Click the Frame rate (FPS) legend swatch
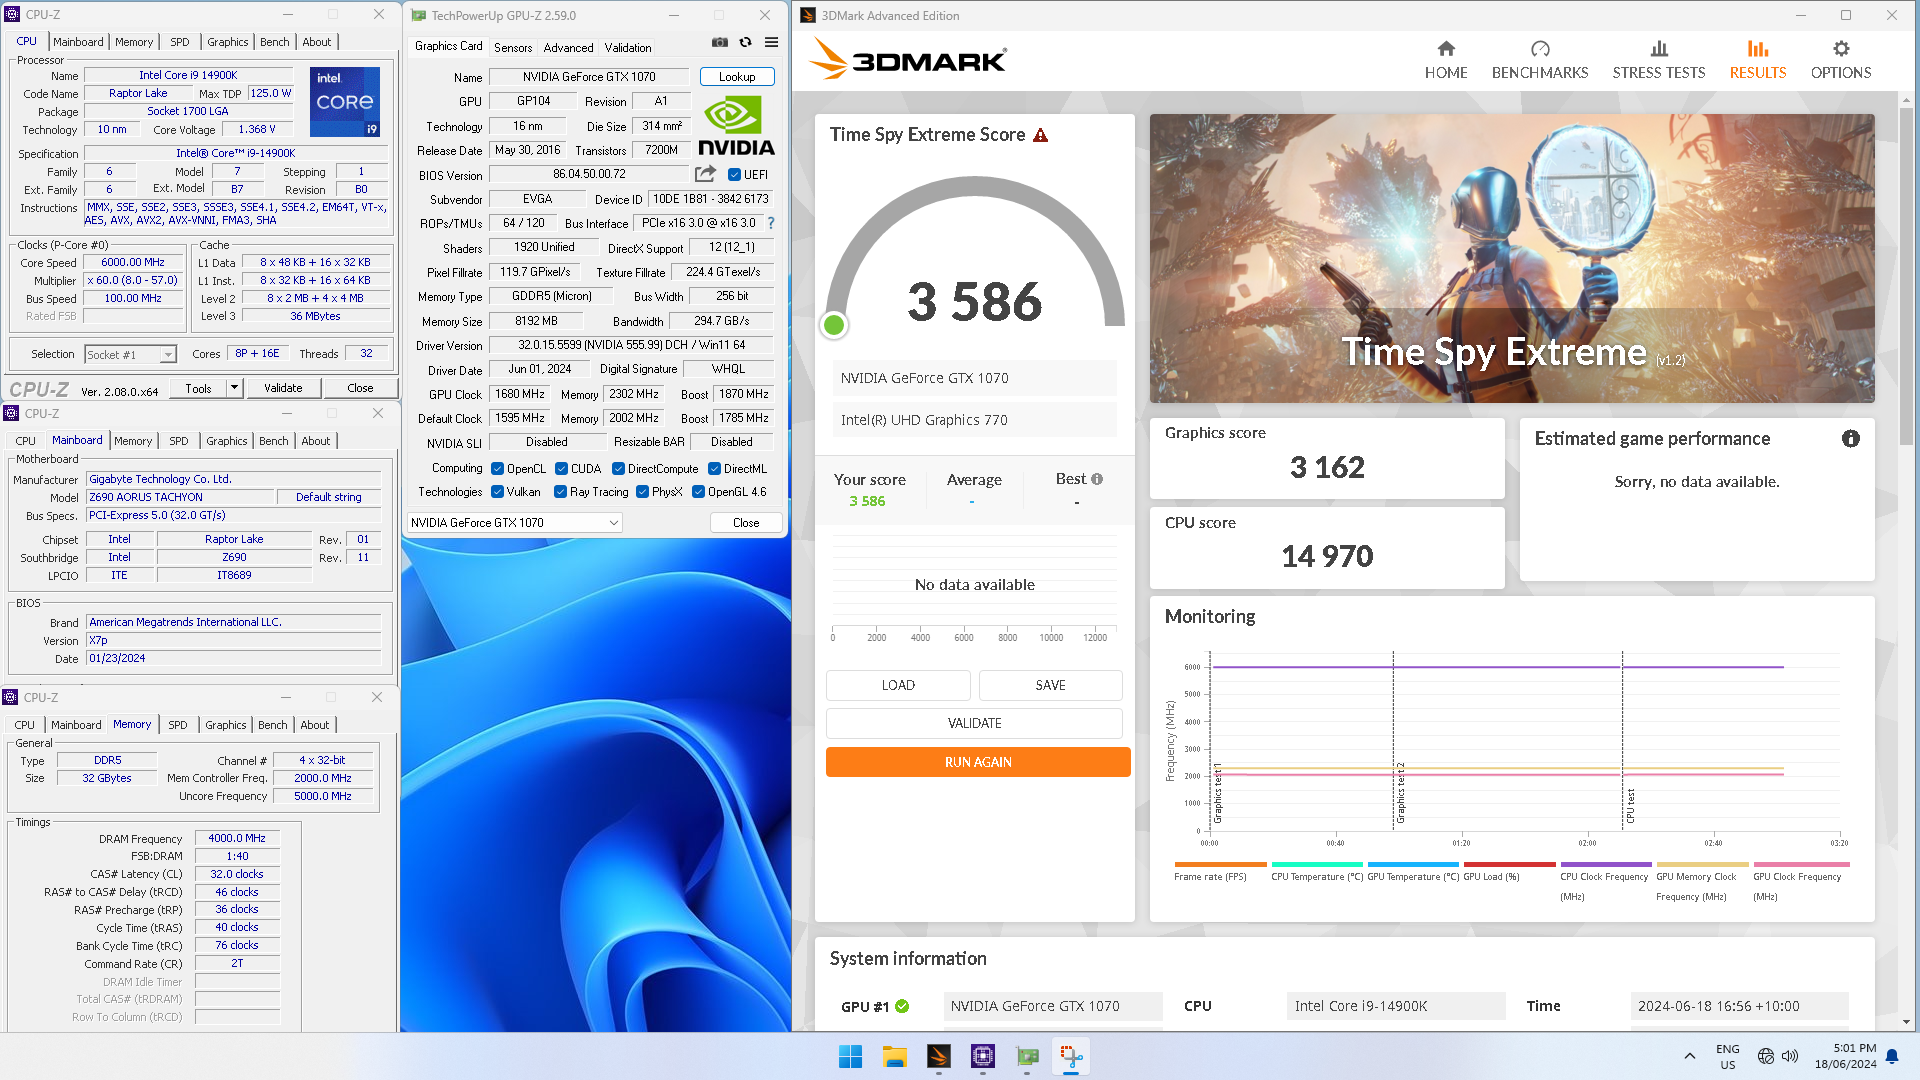Screen dimensions: 1920x1080 [1220, 864]
